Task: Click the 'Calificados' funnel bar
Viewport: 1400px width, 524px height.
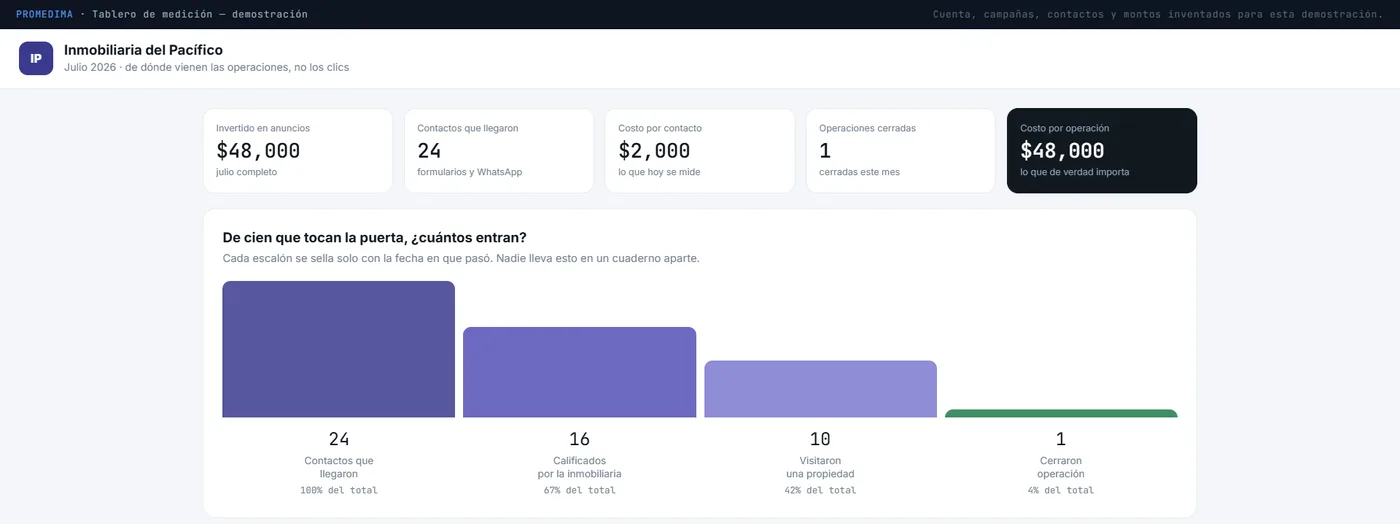Action: coord(579,372)
